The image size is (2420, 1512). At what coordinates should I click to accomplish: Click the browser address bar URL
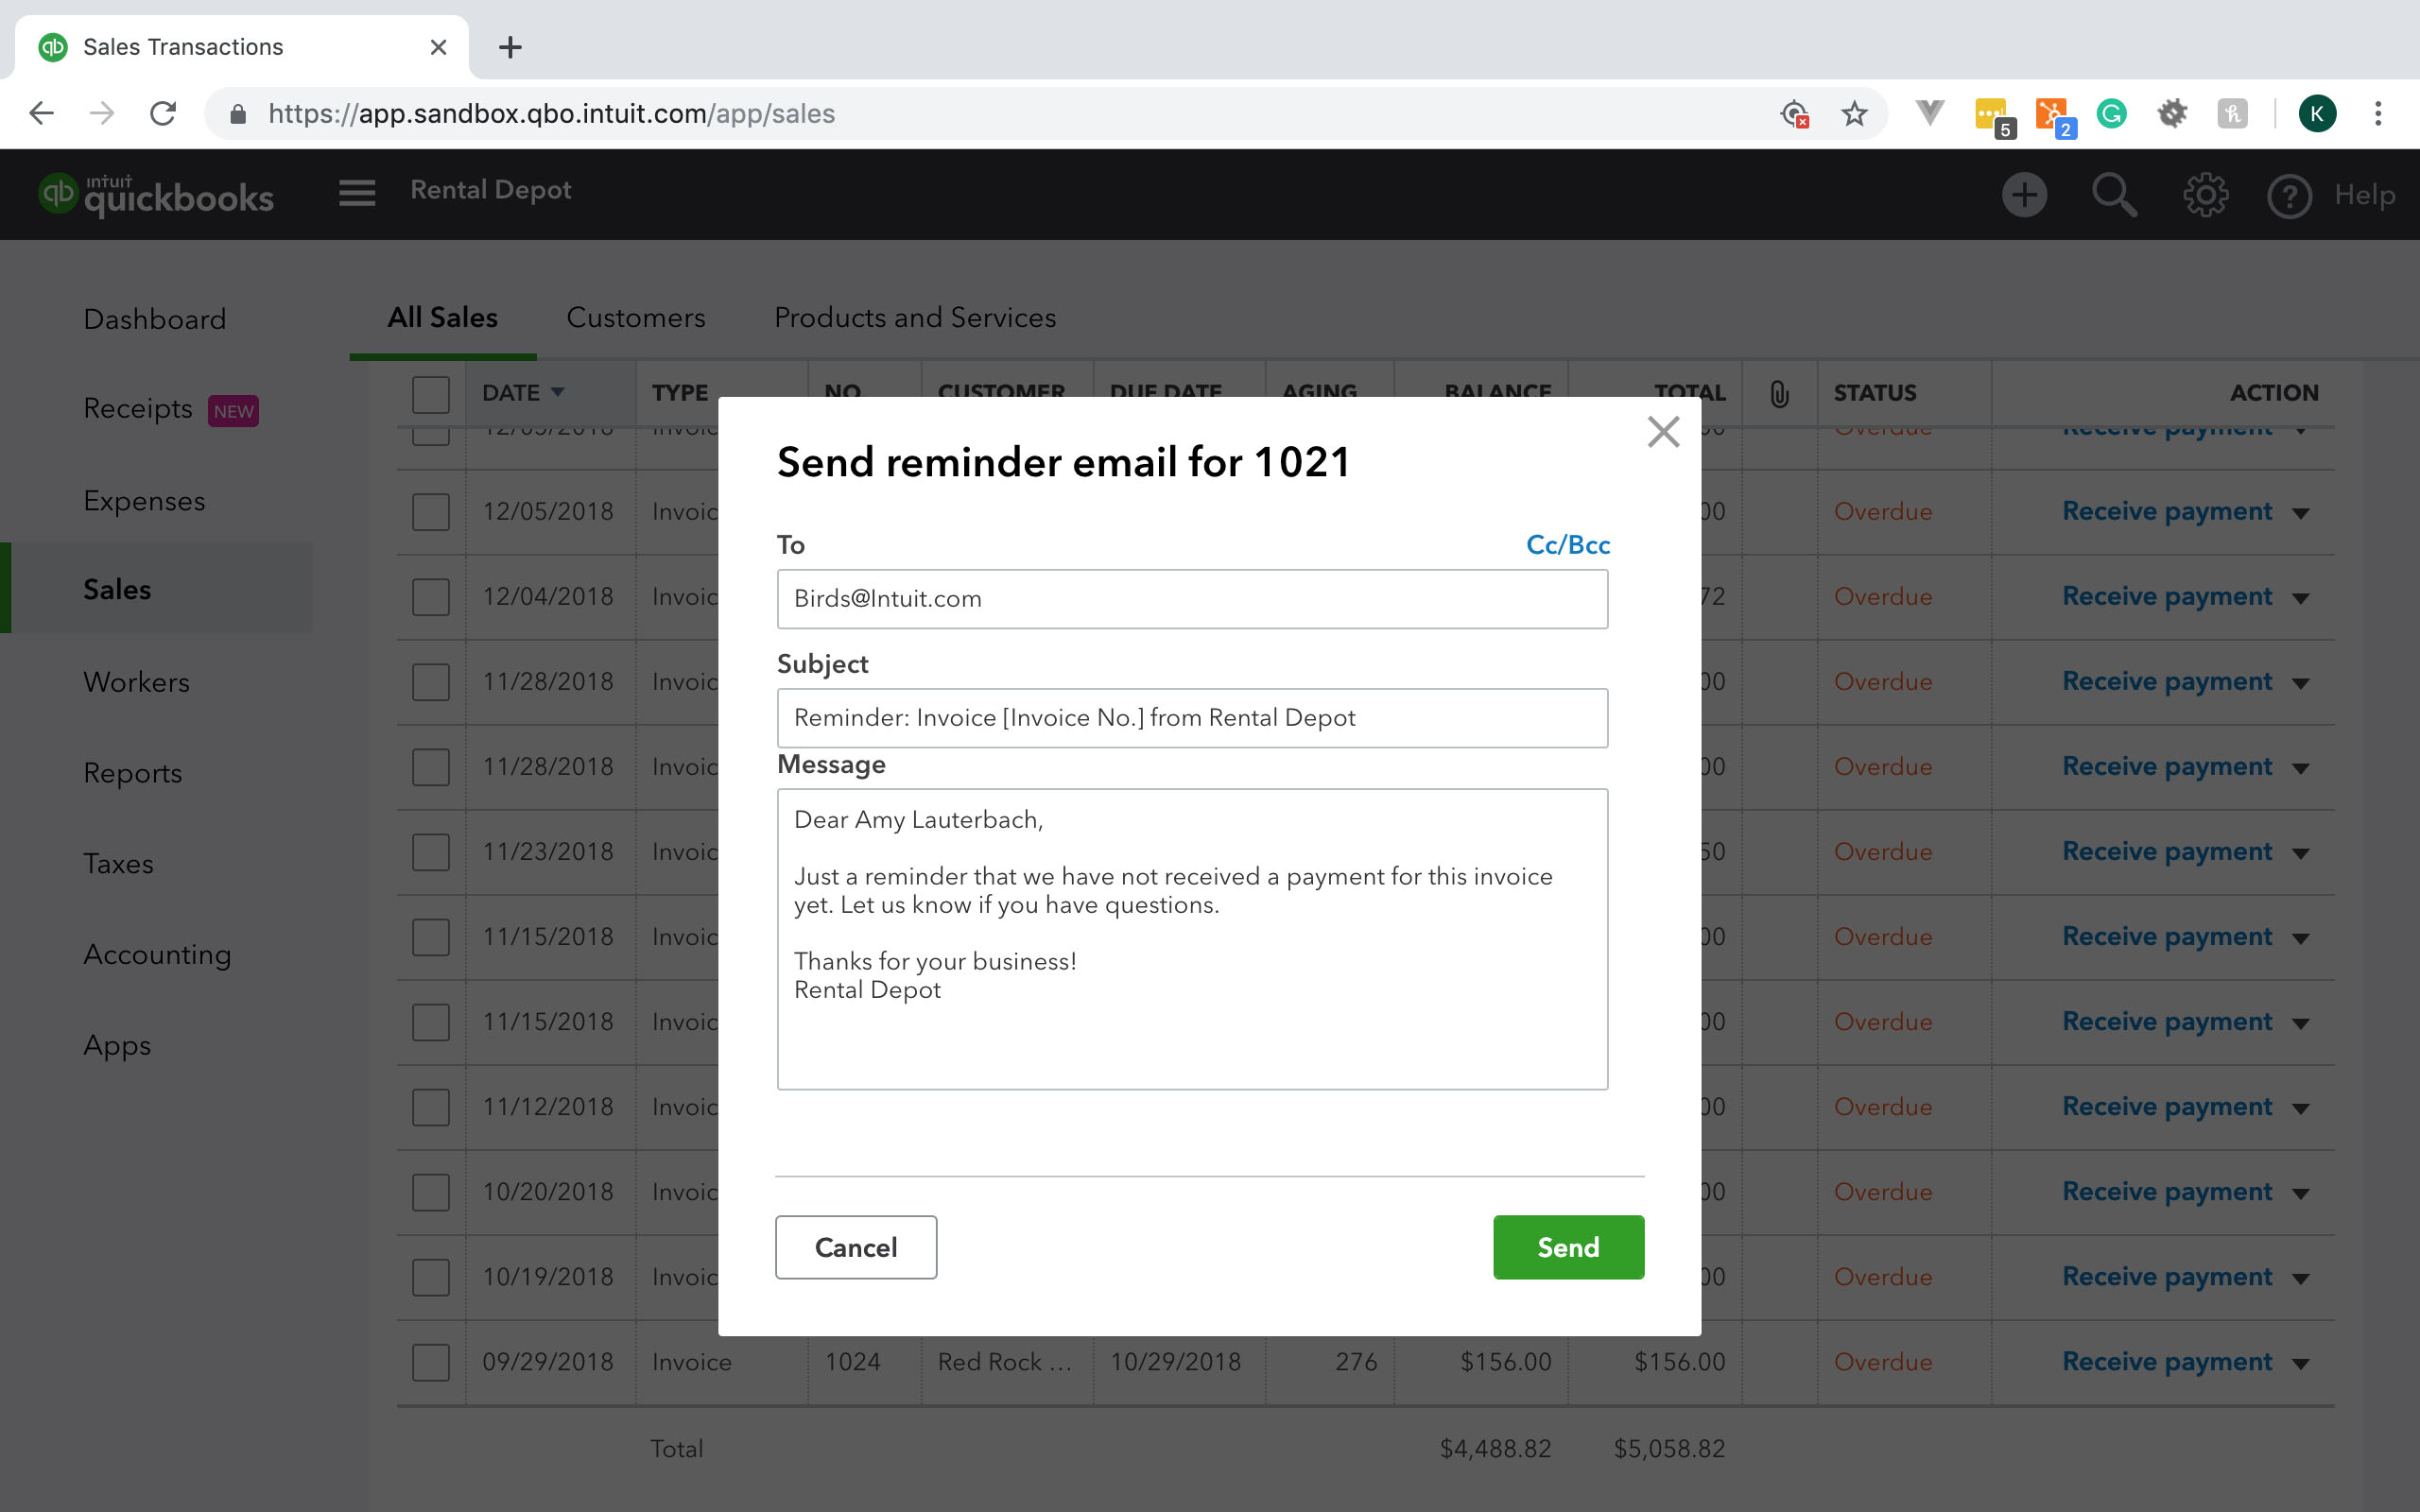tap(551, 114)
